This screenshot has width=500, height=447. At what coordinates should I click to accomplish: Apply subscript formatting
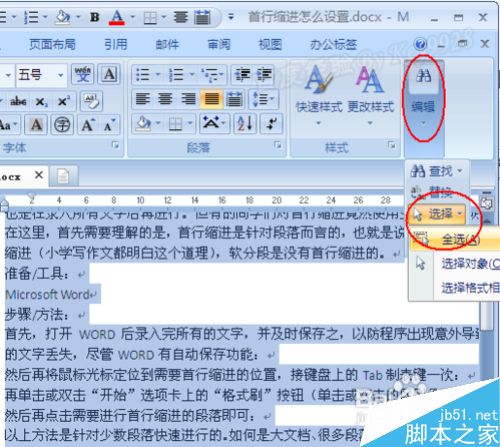[42, 101]
